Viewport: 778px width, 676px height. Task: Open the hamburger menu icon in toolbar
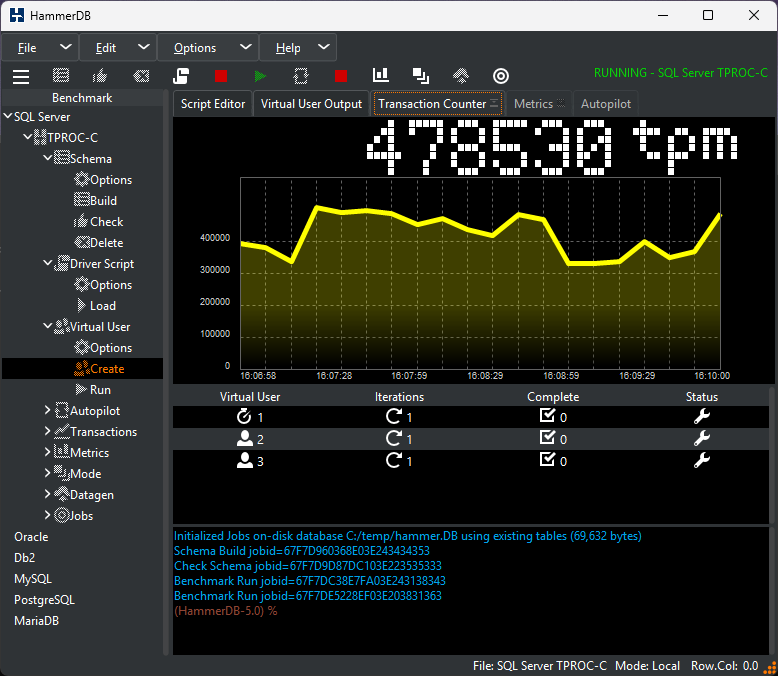pos(21,76)
